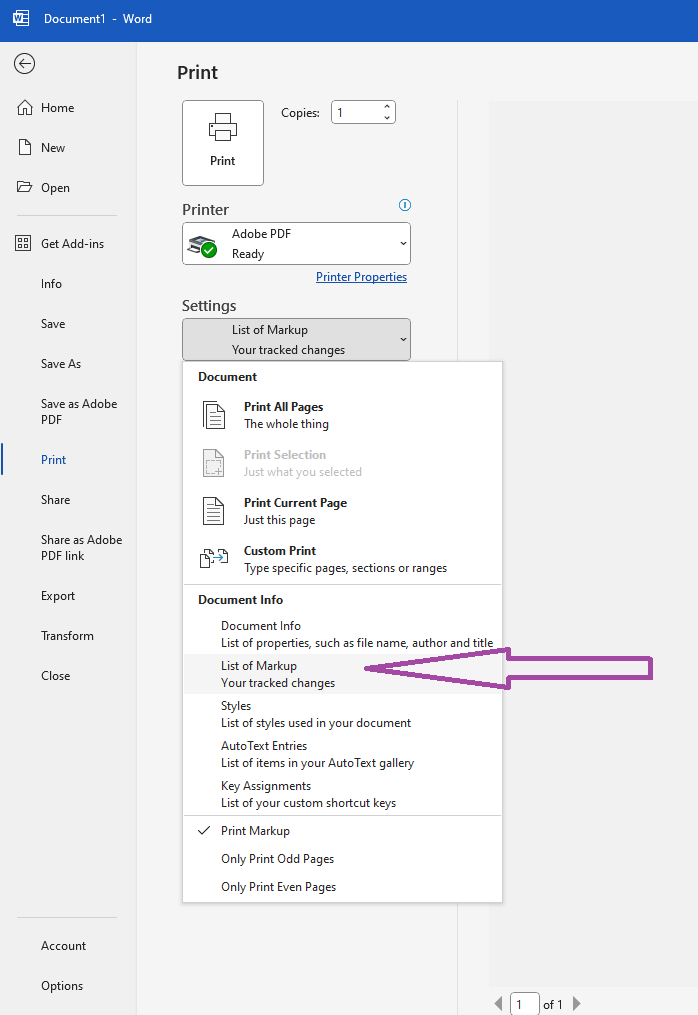Viewport: 698px width, 1015px height.
Task: Click the Home house icon
Action: 25,107
